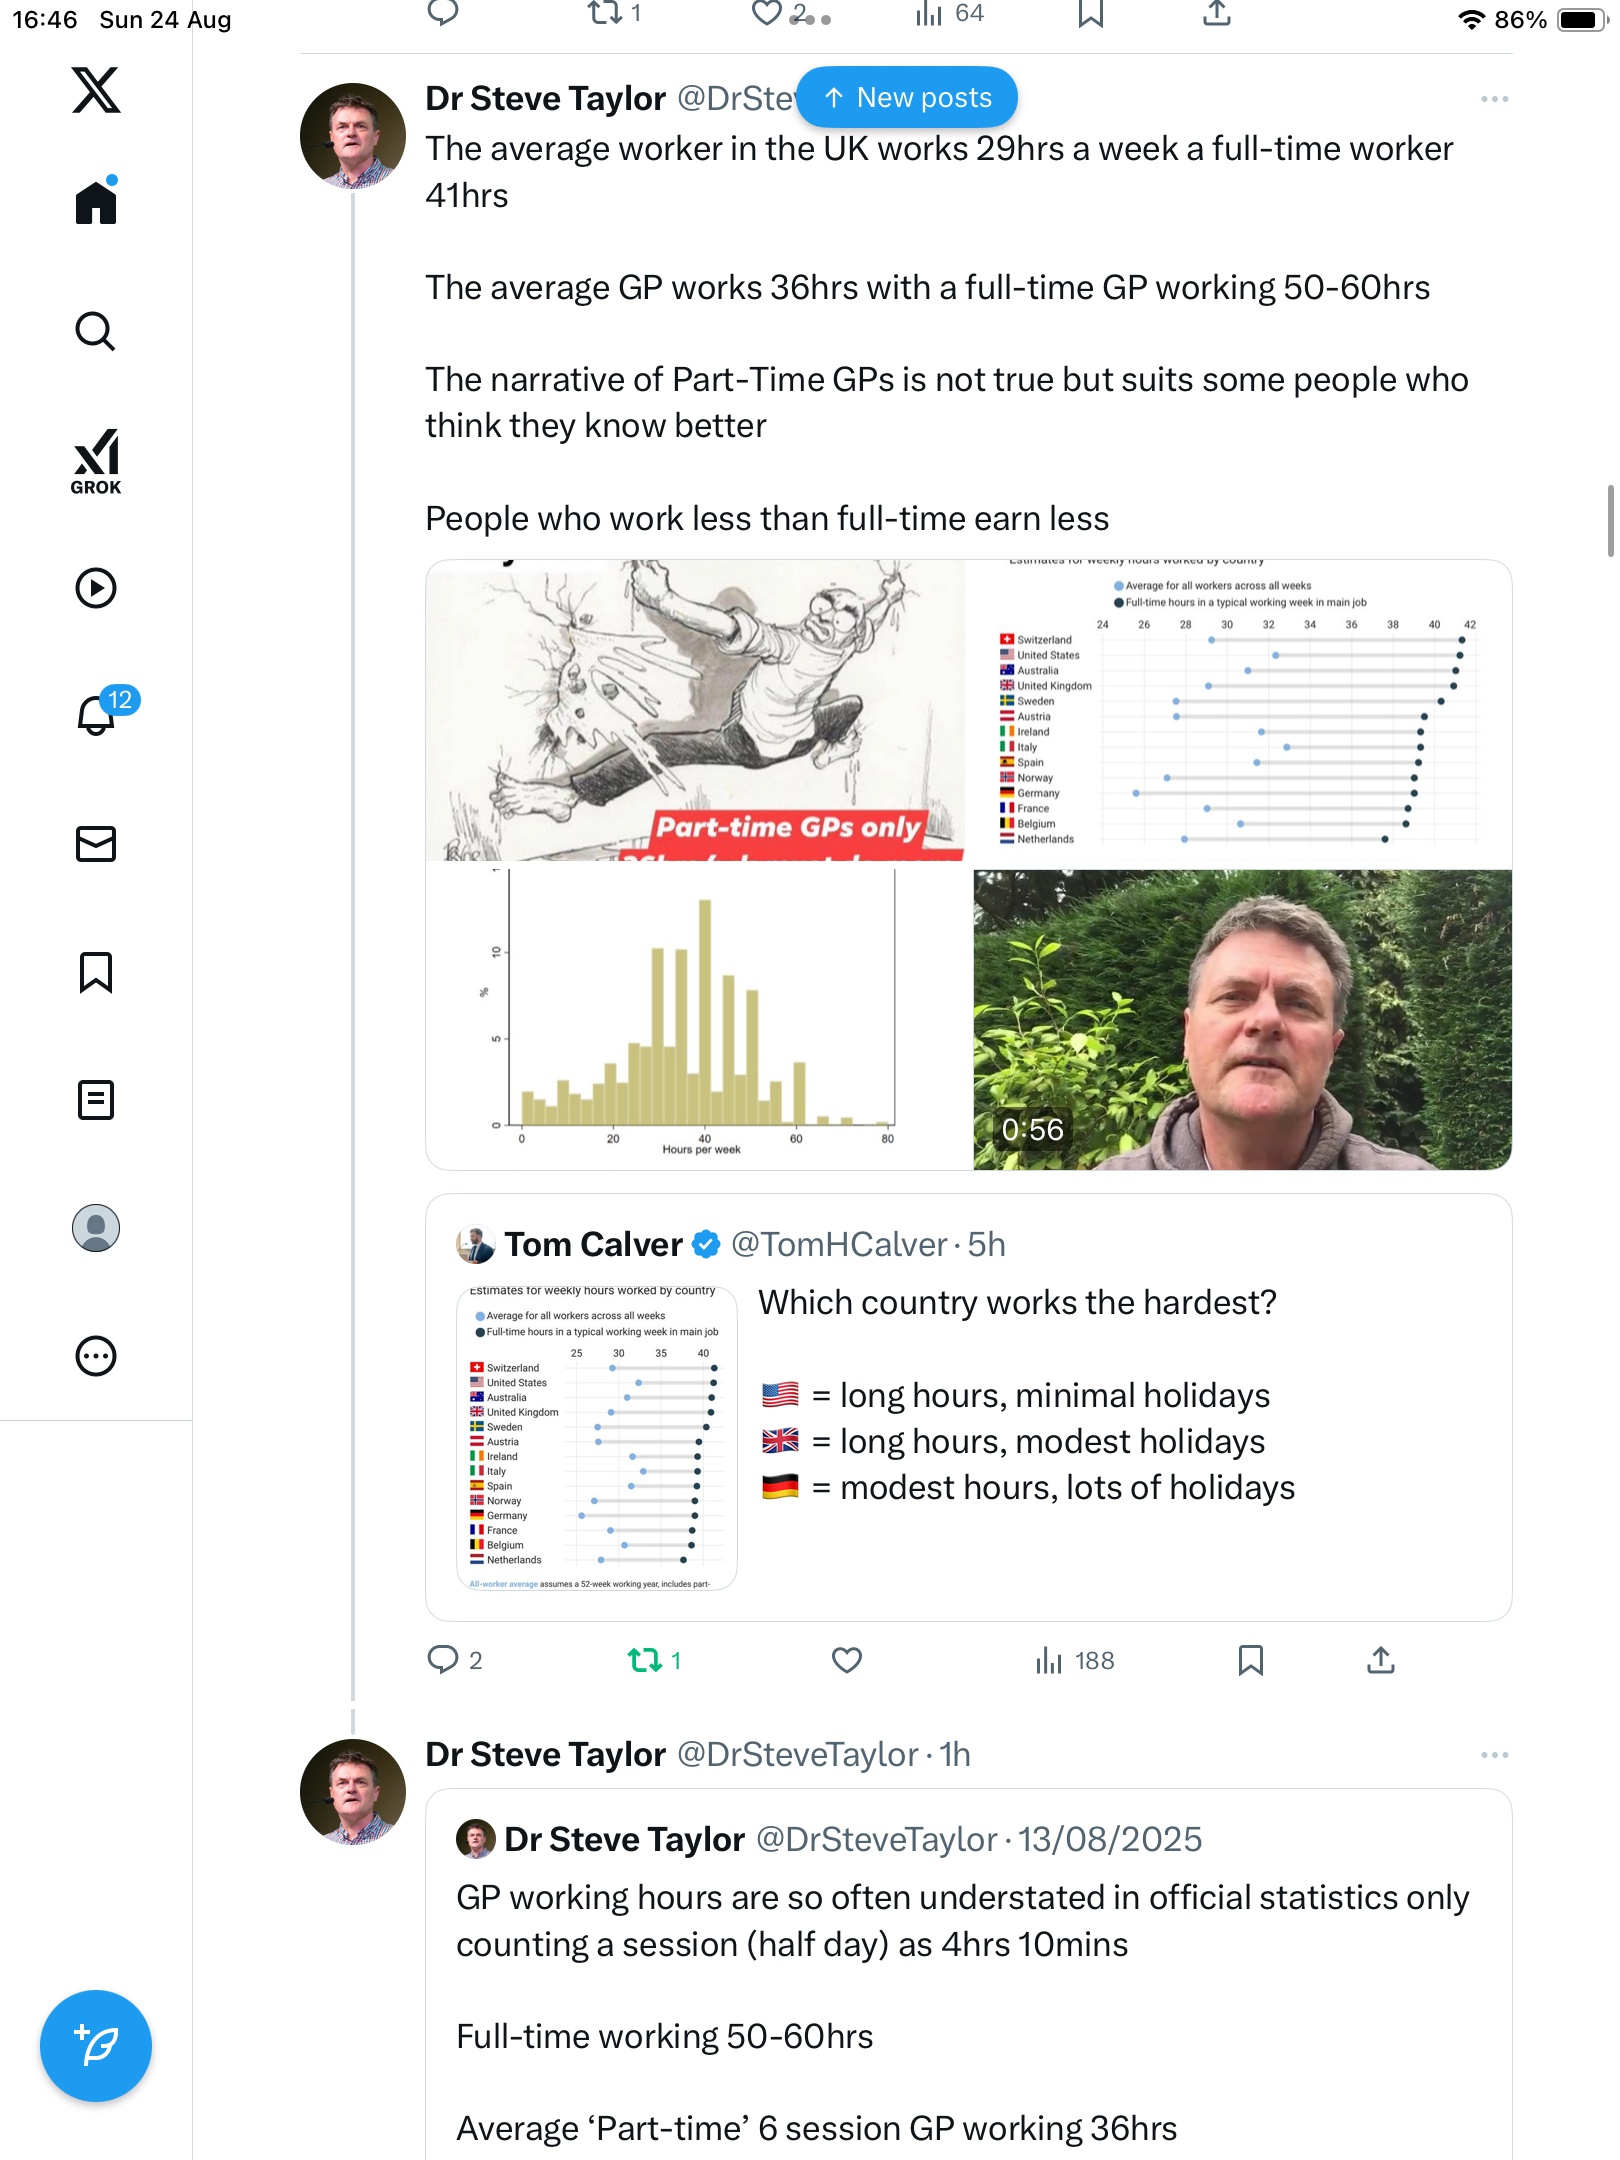The width and height of the screenshot is (1620, 2160).
Task: Expand the sidebar More menu
Action: pyautogui.click(x=96, y=1356)
